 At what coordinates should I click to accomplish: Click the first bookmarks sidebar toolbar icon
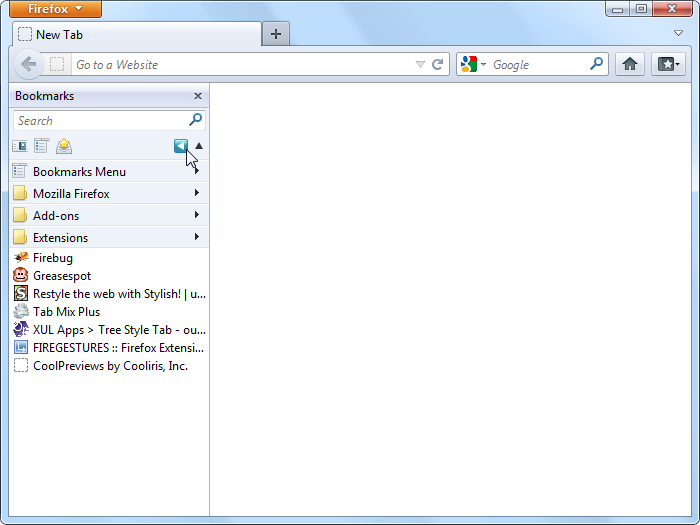coord(19,146)
